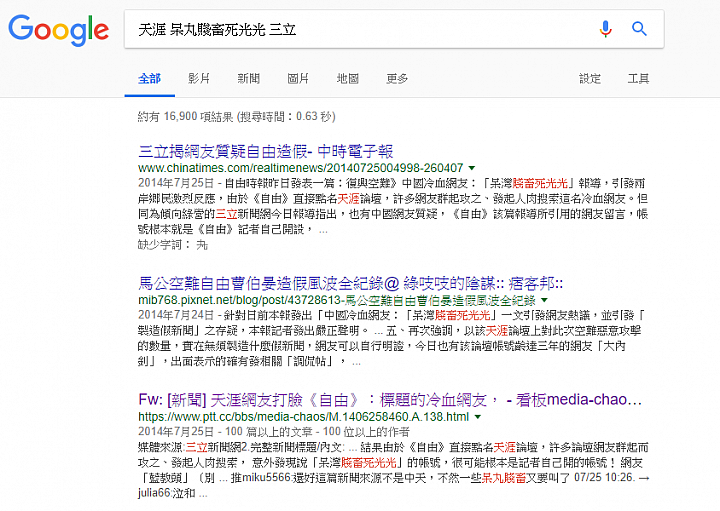
Task: Open result 三立揭網友質疑自由造假 - 中時電子報
Action: coord(265,151)
